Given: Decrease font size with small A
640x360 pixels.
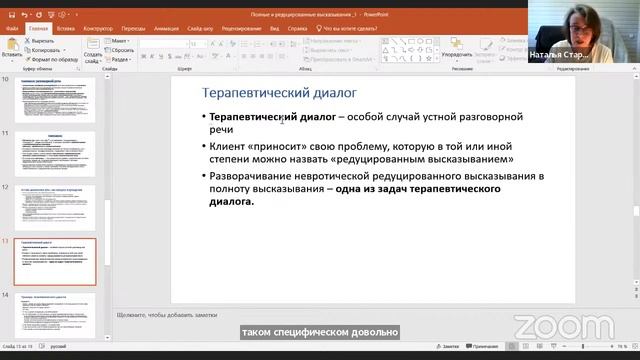Looking at the screenshot, I should (x=221, y=44).
